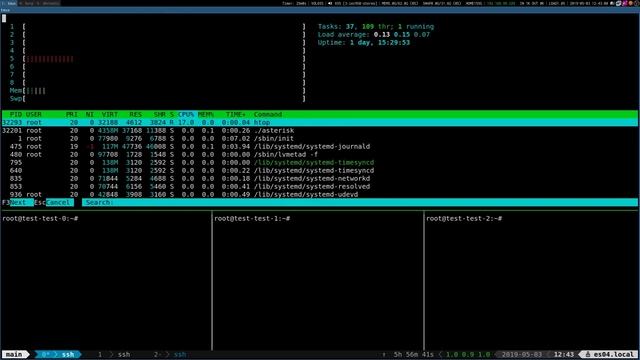
Task: Click the CPU 8 meter label
Action: pyautogui.click(x=12, y=82)
